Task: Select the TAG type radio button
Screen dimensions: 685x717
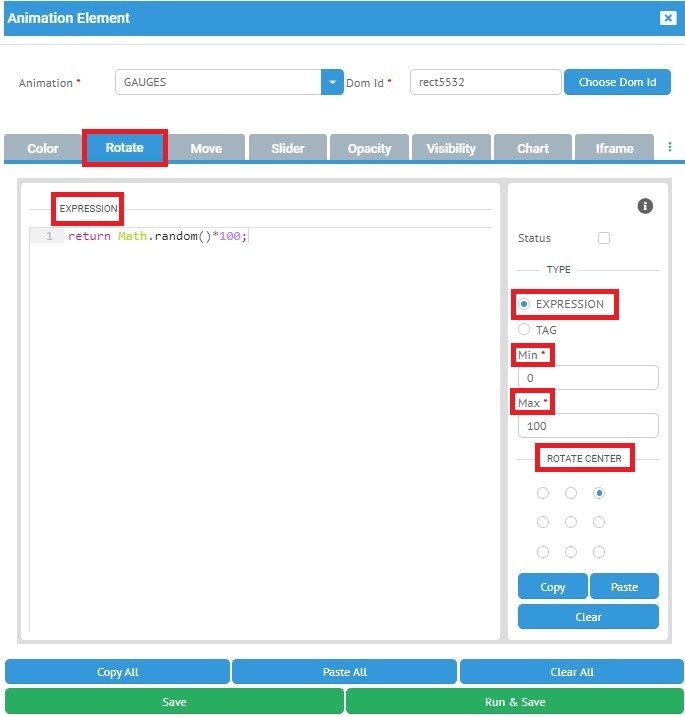Action: (x=524, y=330)
